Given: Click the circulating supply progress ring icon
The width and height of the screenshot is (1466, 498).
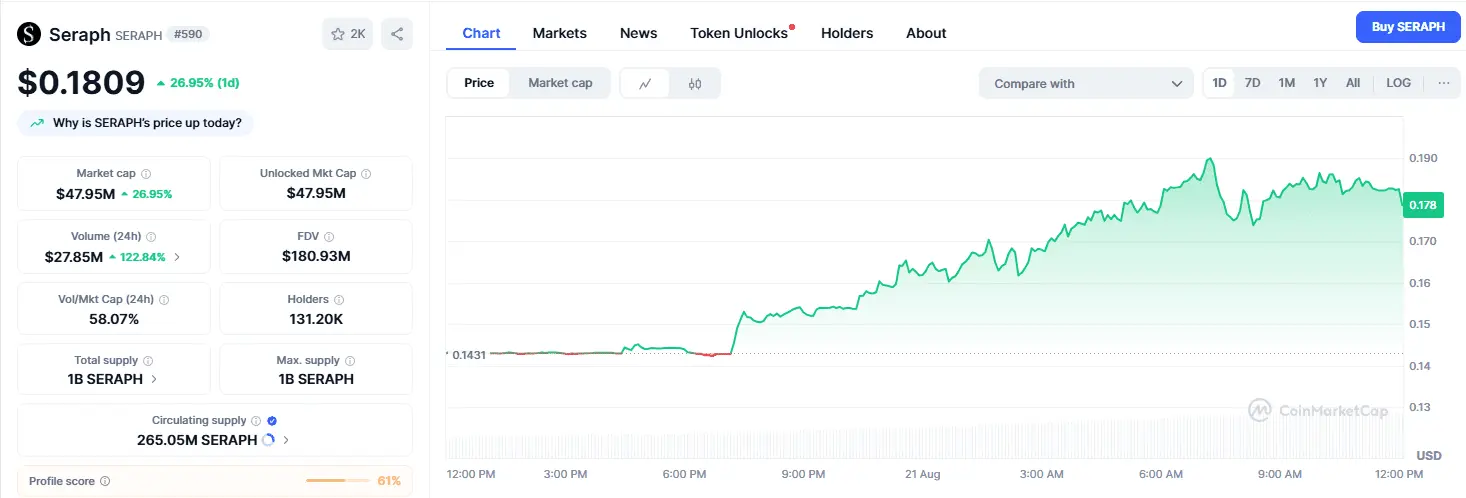Looking at the screenshot, I should [268, 440].
